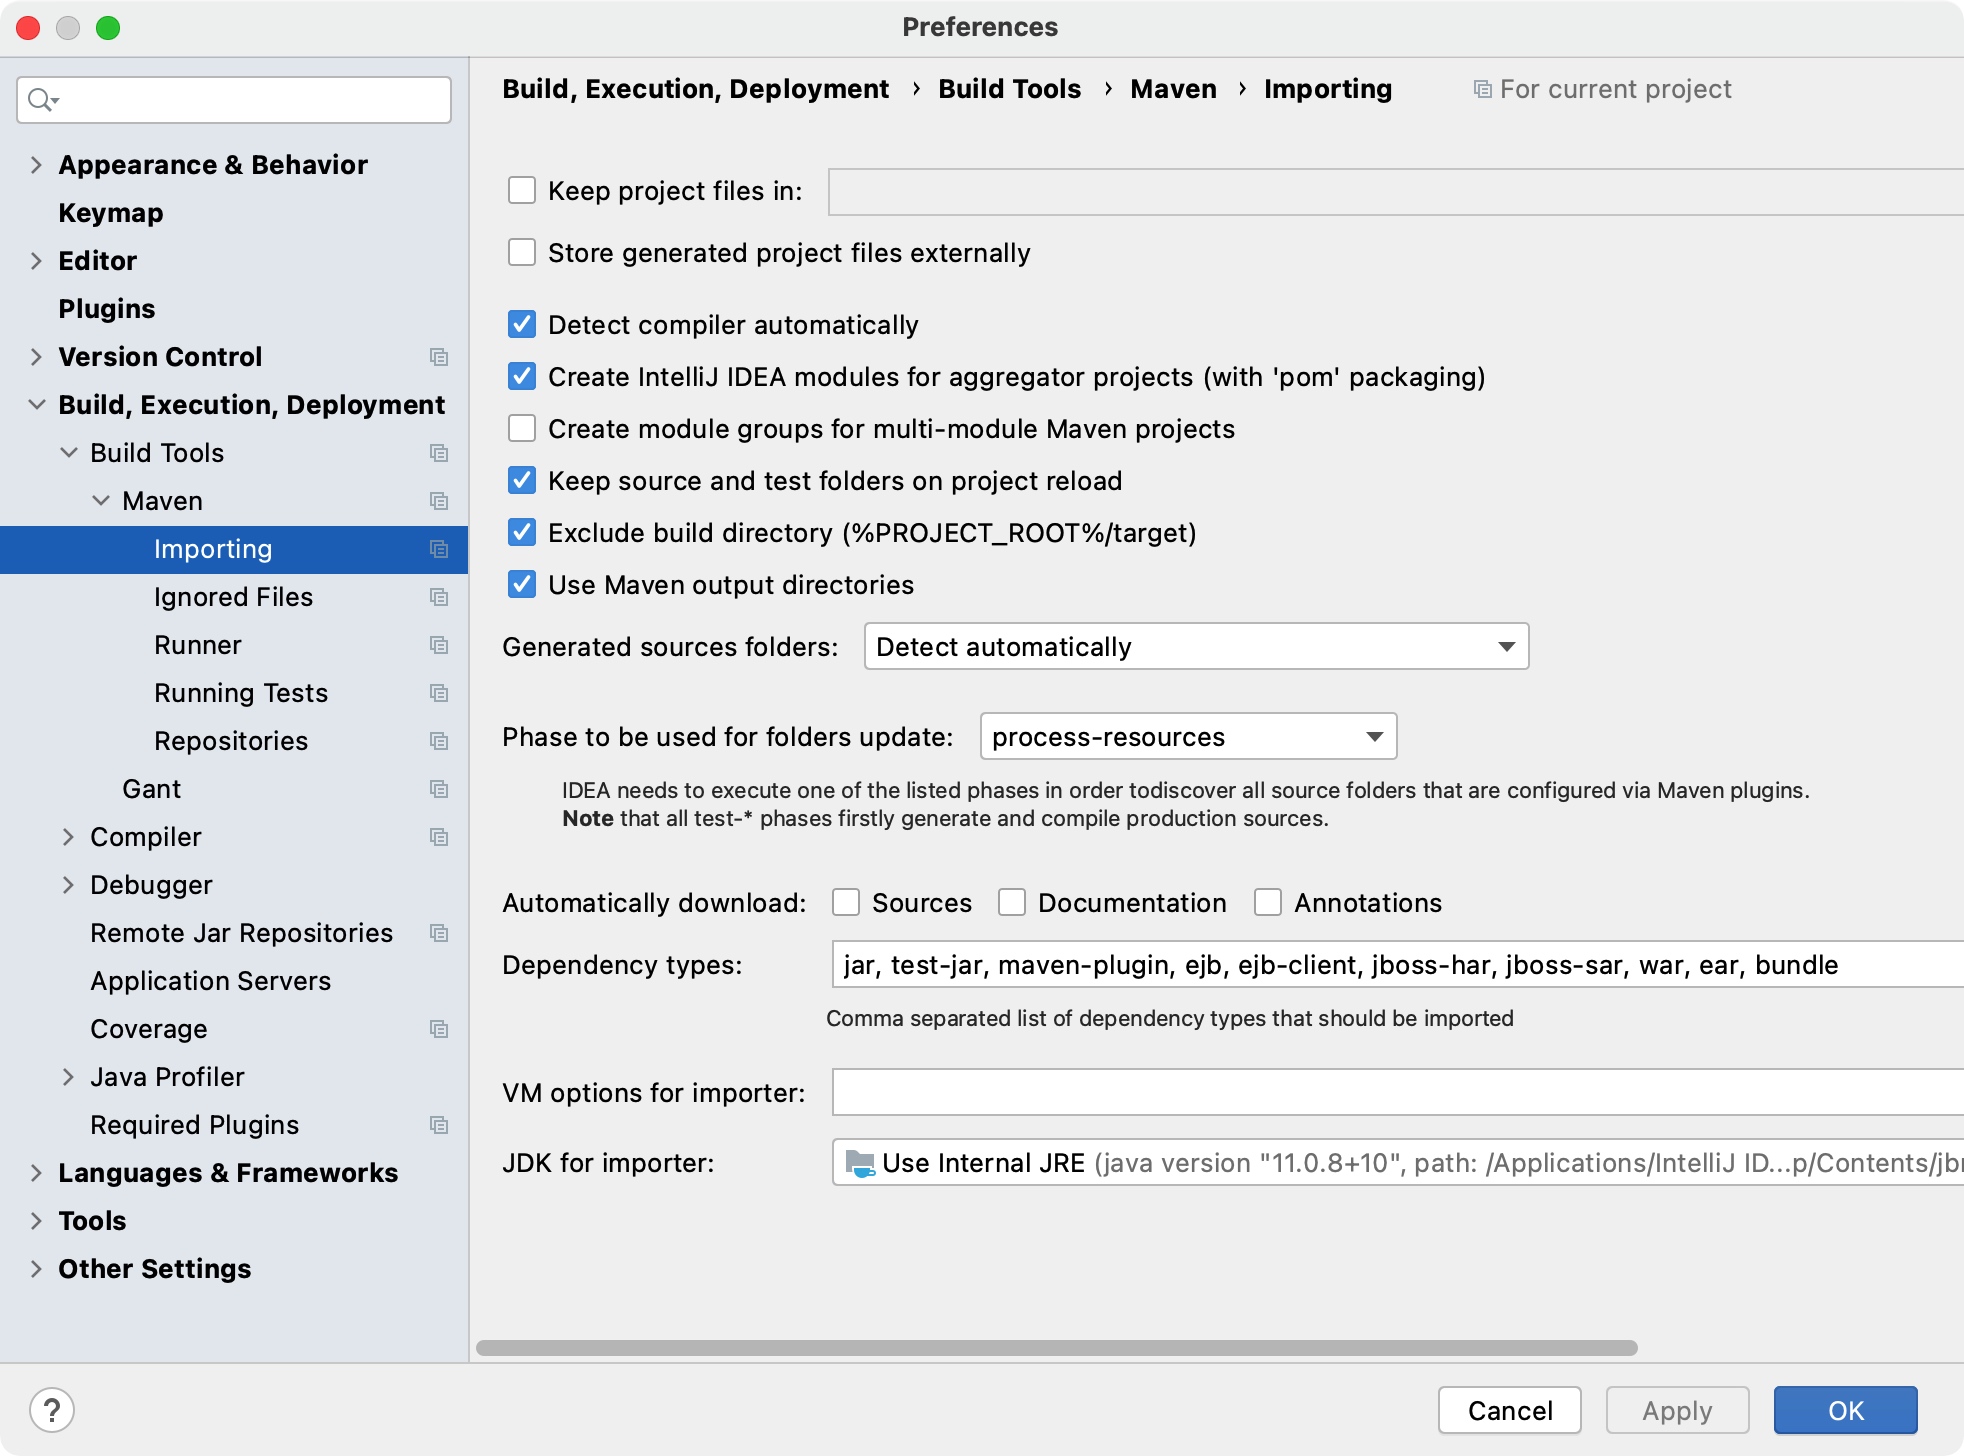This screenshot has height=1456, width=1964.
Task: Click the VM options for importer field
Action: (x=1396, y=1093)
